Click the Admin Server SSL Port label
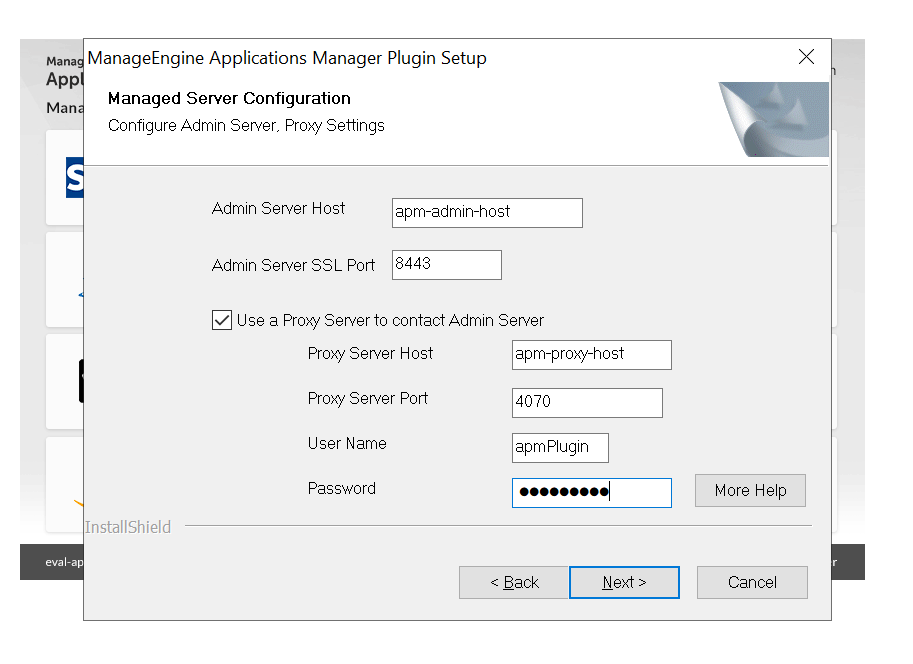The width and height of the screenshot is (913, 664). coord(293,266)
